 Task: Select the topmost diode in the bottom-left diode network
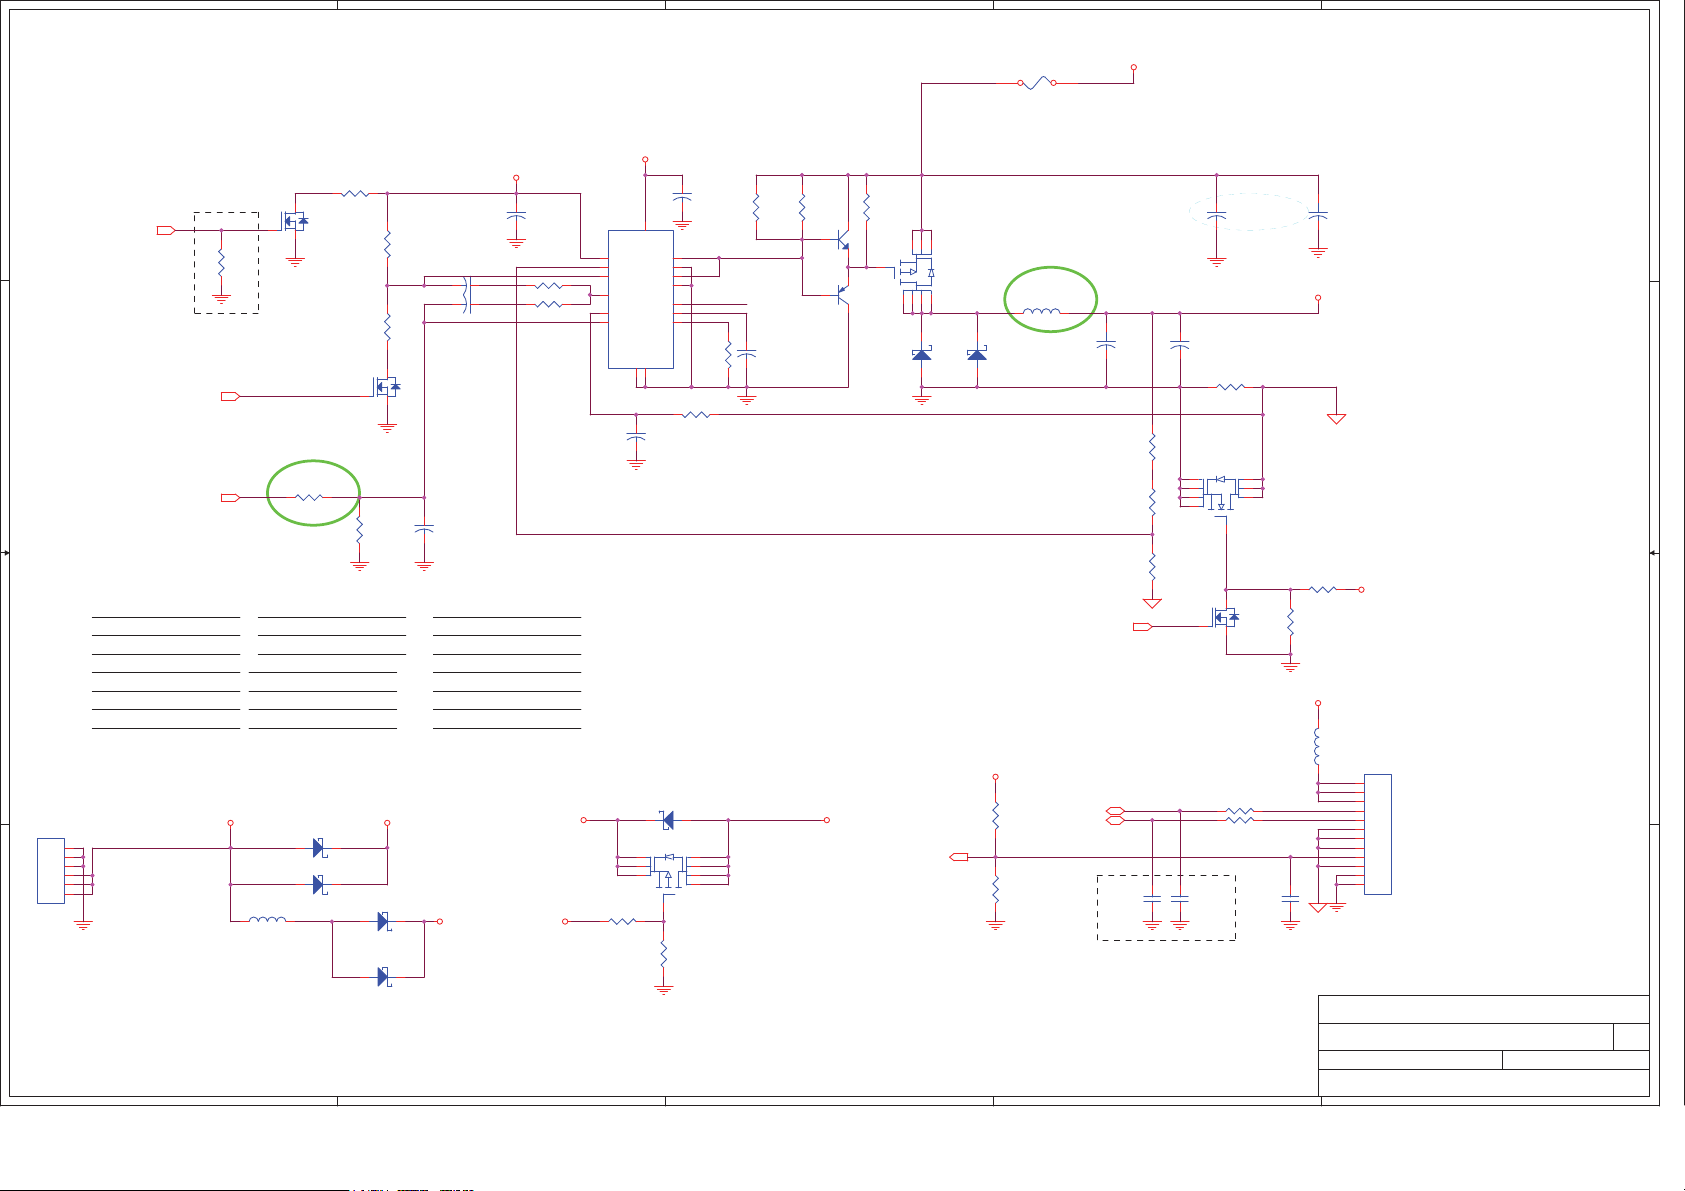pyautogui.click(x=319, y=848)
